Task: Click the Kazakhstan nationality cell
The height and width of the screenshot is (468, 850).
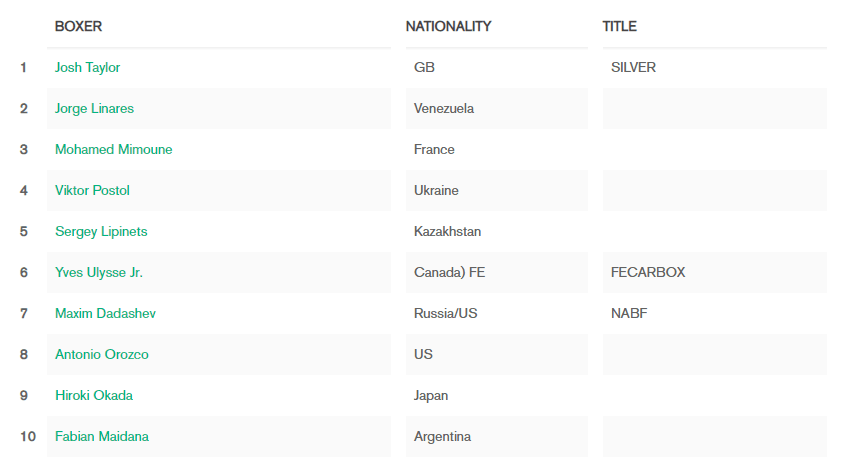Action: pyautogui.click(x=497, y=232)
